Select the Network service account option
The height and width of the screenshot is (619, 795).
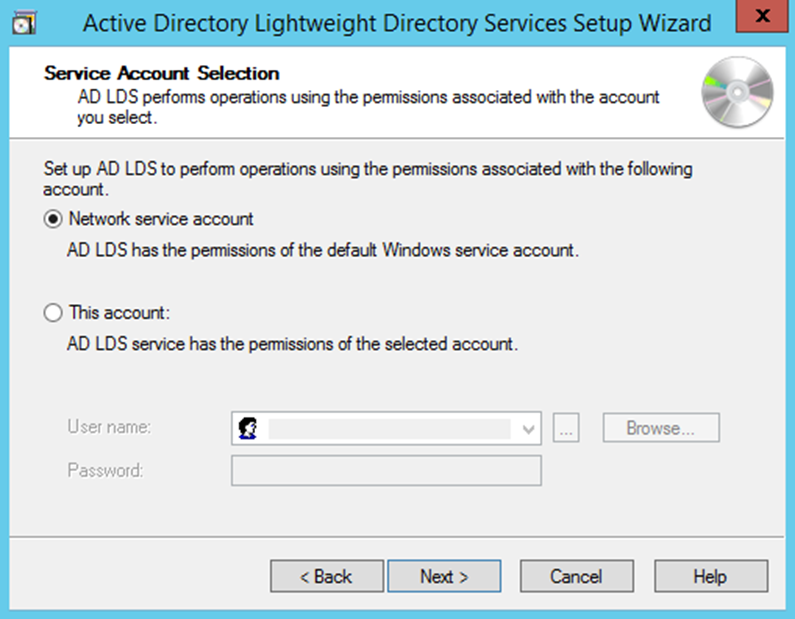click(x=53, y=219)
